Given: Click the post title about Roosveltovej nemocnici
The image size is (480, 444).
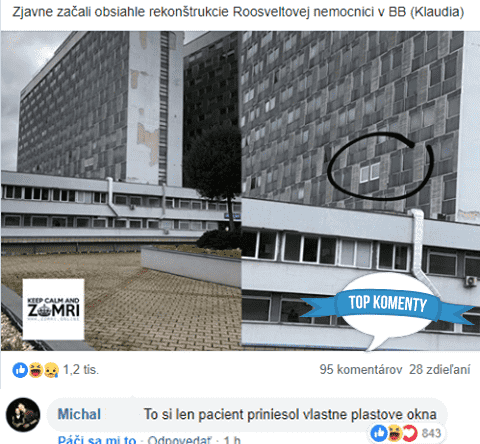Looking at the screenshot, I should 238,12.
